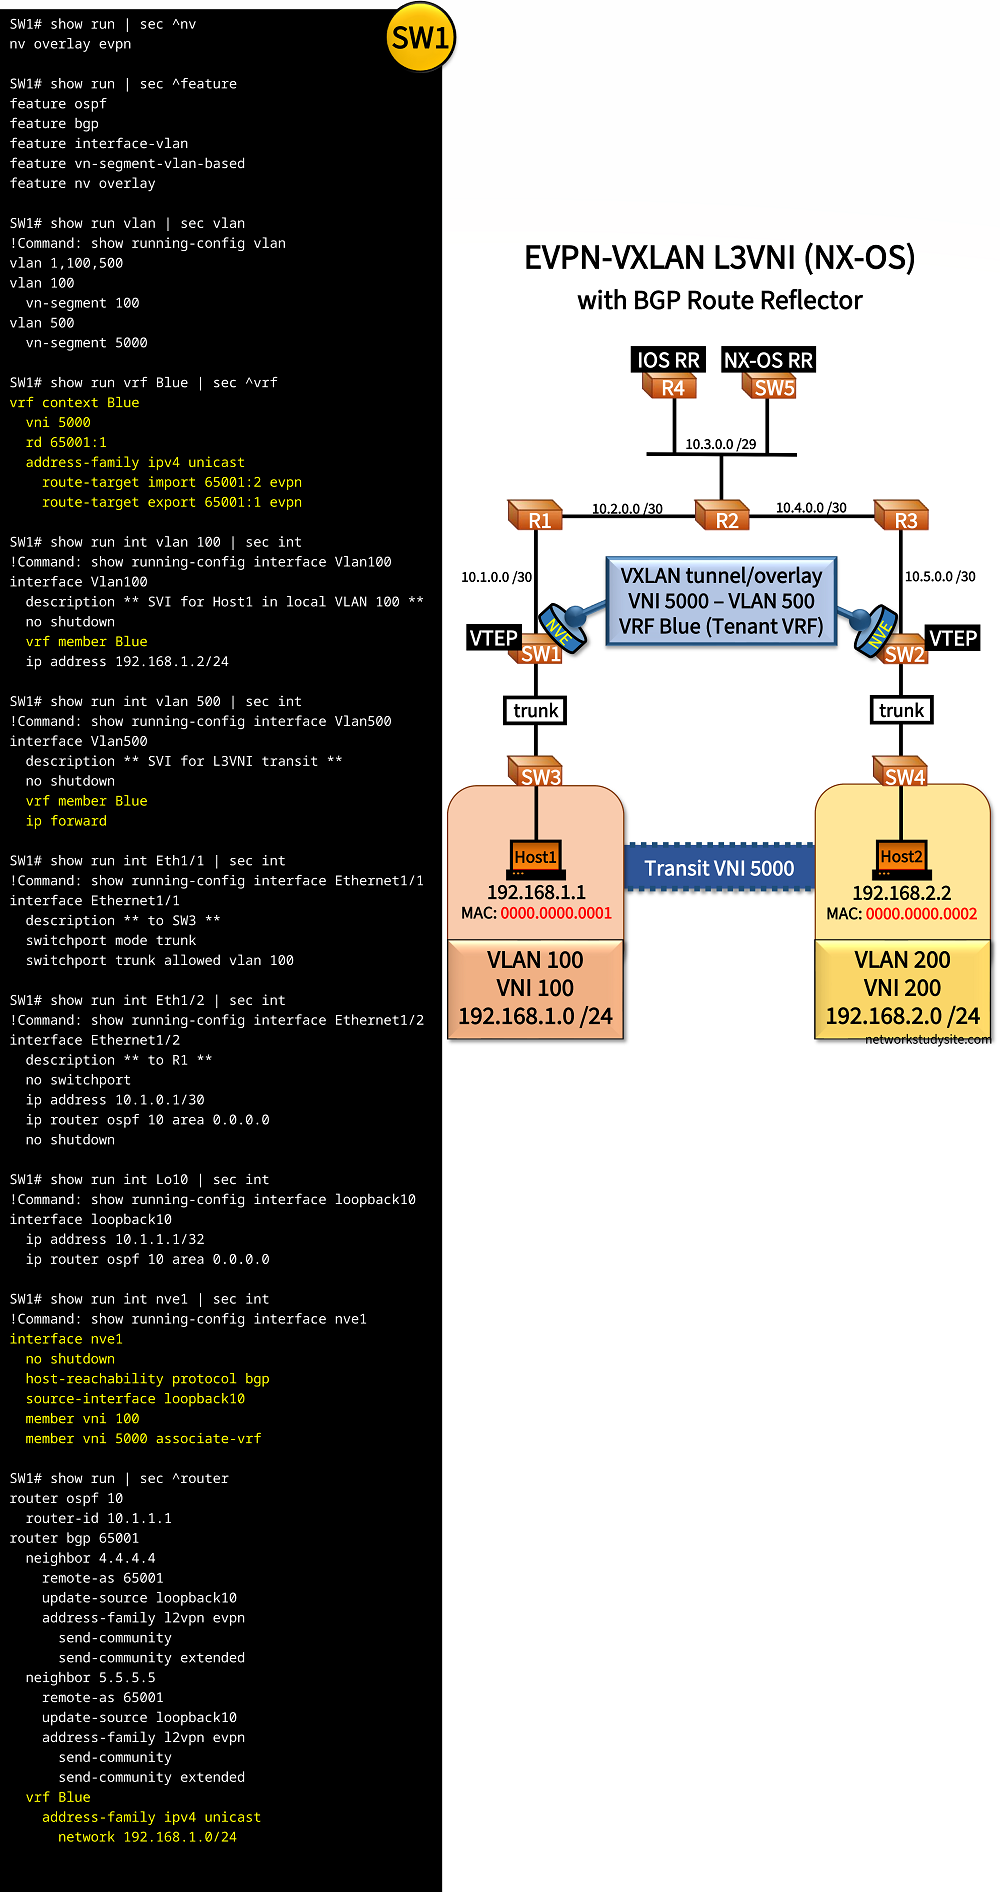Click the NVE icon beside SW1
The image size is (1000, 1892).
click(562, 628)
